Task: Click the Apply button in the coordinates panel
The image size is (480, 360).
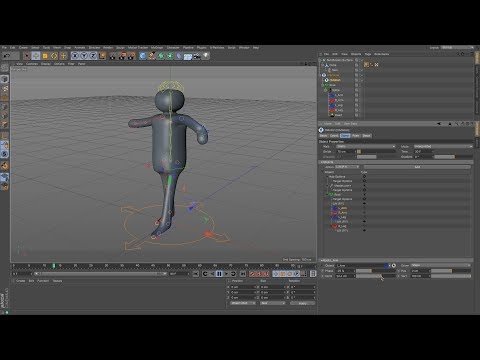Action: click(302, 303)
